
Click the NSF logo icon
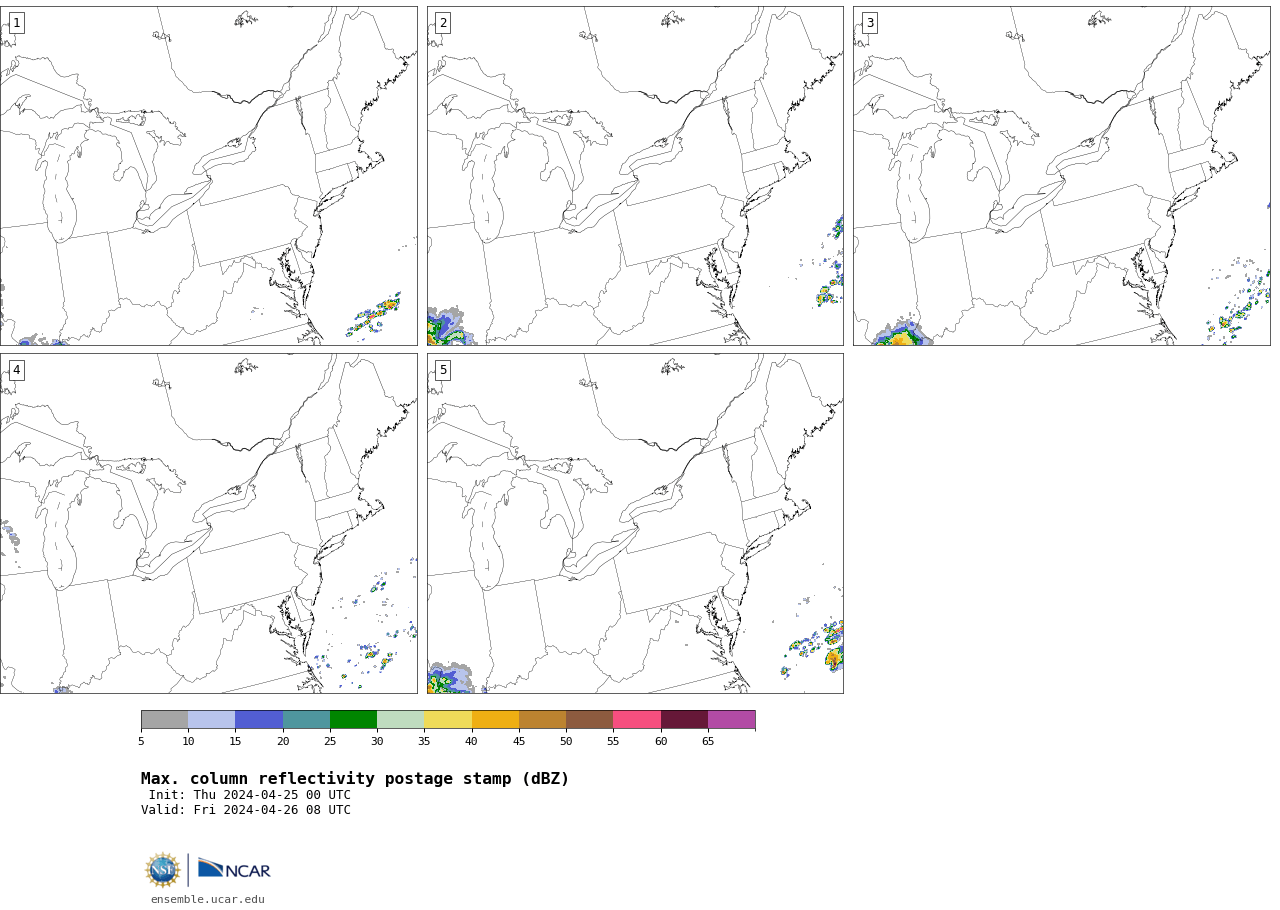point(162,870)
